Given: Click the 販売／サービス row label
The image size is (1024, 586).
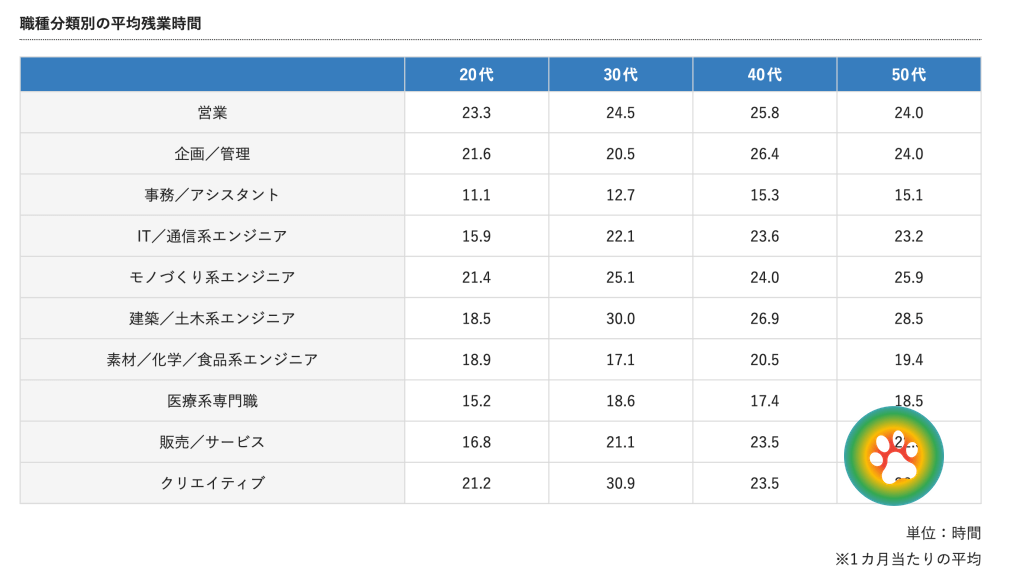Looking at the screenshot, I should (212, 442).
